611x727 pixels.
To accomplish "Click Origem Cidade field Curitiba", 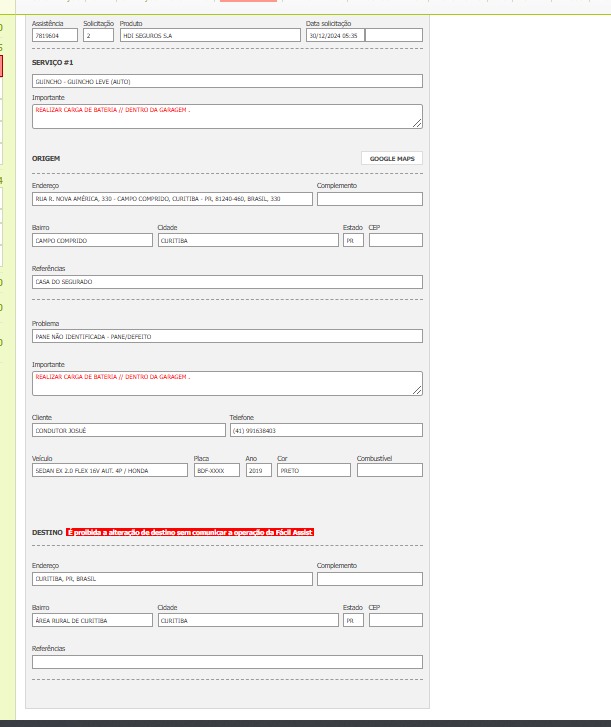I will [248, 240].
